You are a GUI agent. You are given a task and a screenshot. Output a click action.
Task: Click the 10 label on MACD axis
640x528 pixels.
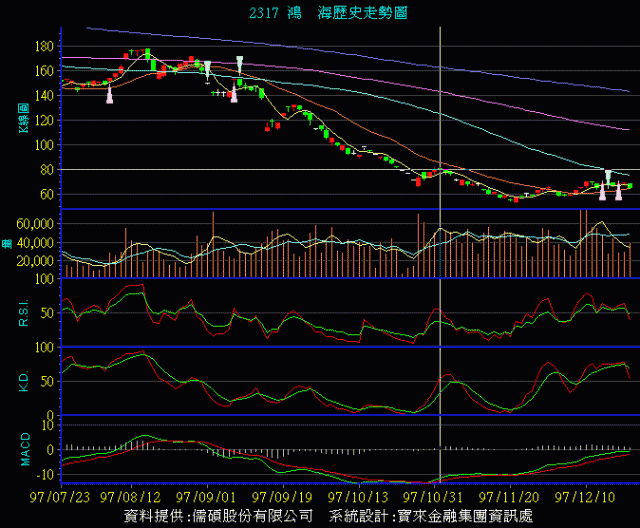[x=48, y=426]
